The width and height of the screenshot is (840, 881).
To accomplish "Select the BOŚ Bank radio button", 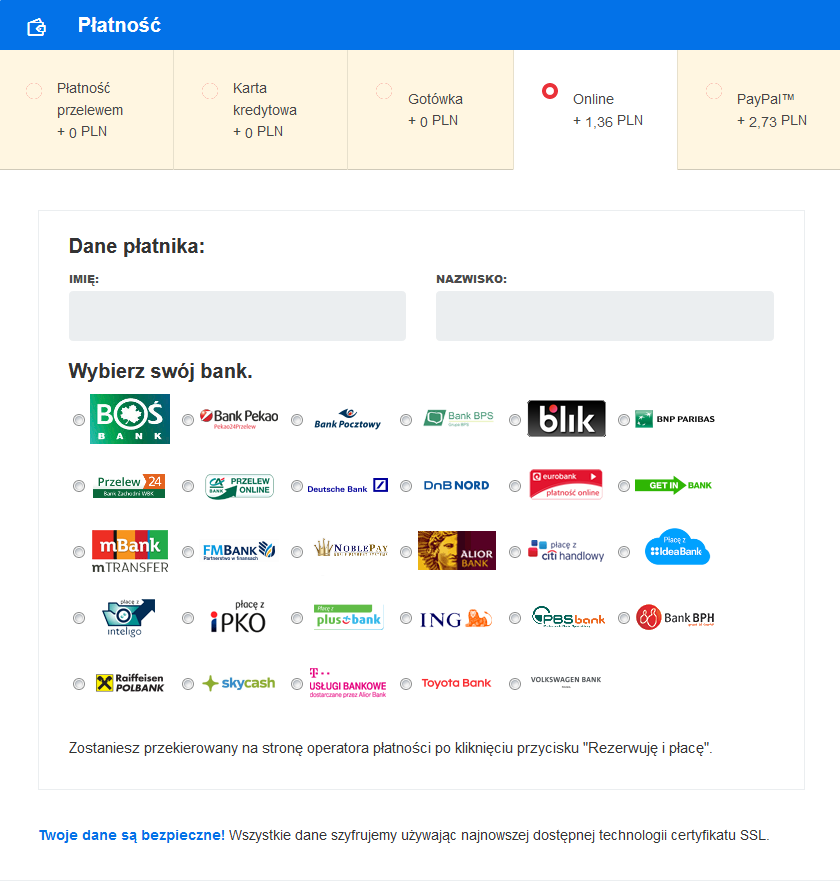I will (79, 420).
